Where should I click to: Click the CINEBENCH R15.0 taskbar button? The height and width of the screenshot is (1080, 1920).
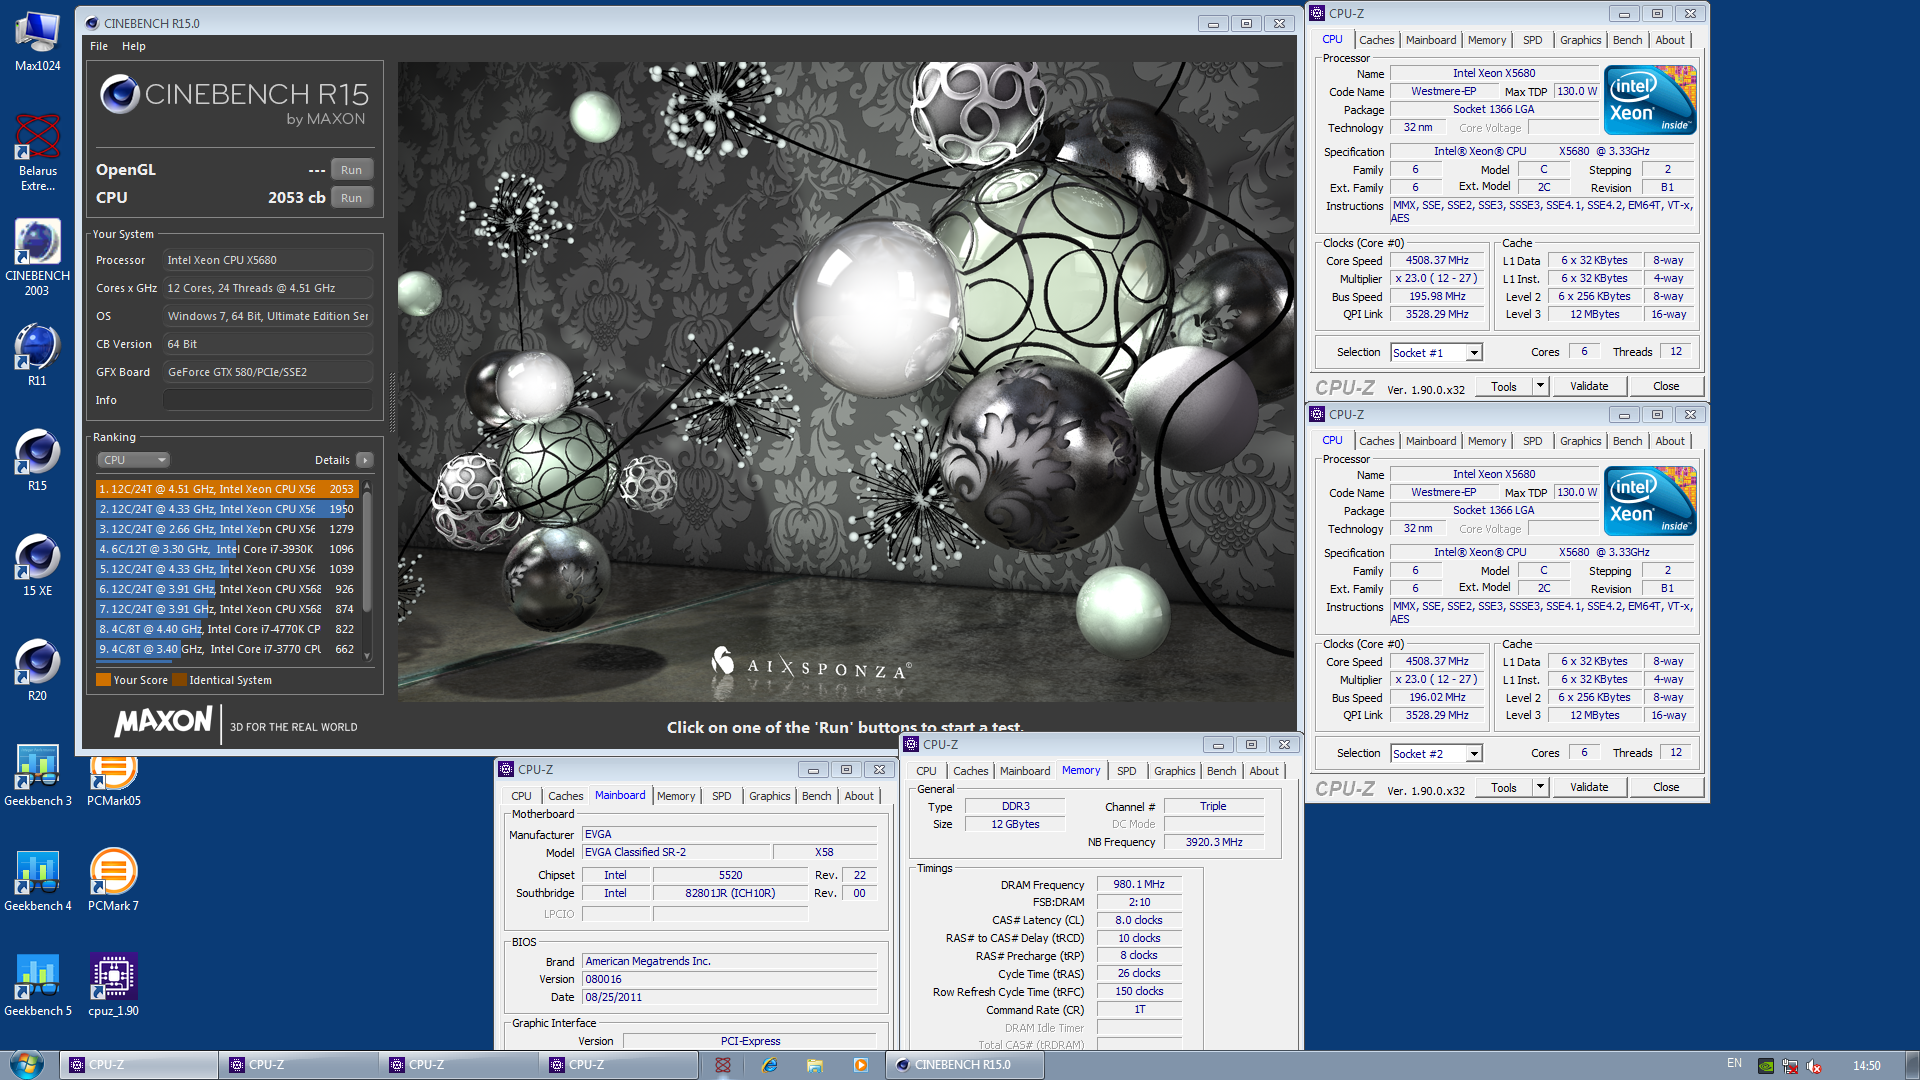coord(965,1065)
